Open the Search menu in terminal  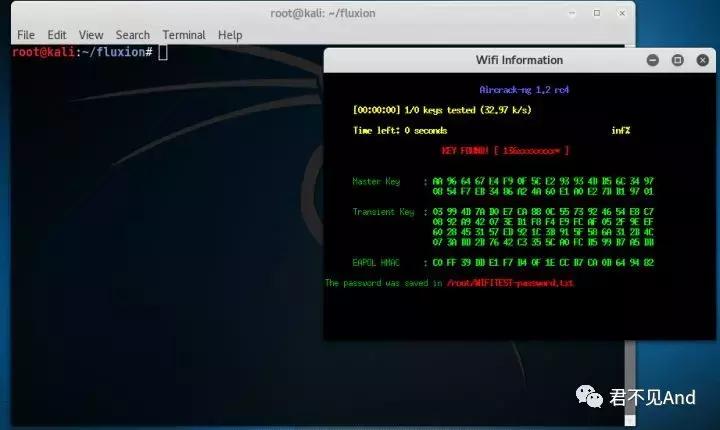(x=133, y=35)
